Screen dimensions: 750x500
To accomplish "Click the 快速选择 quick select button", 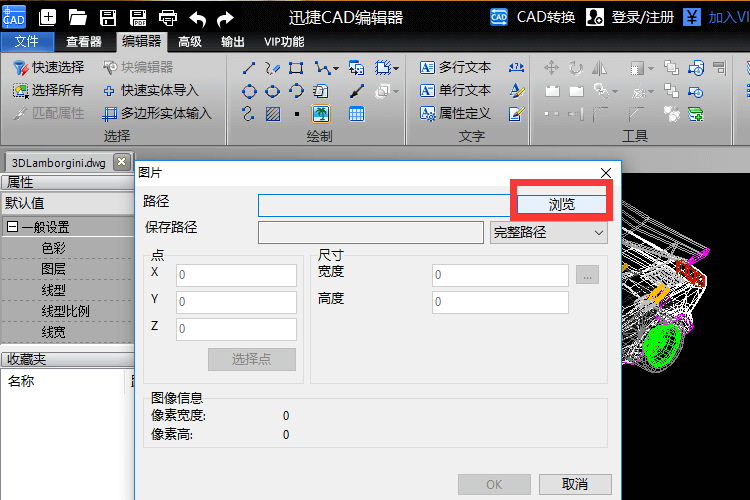I will click(x=48, y=67).
